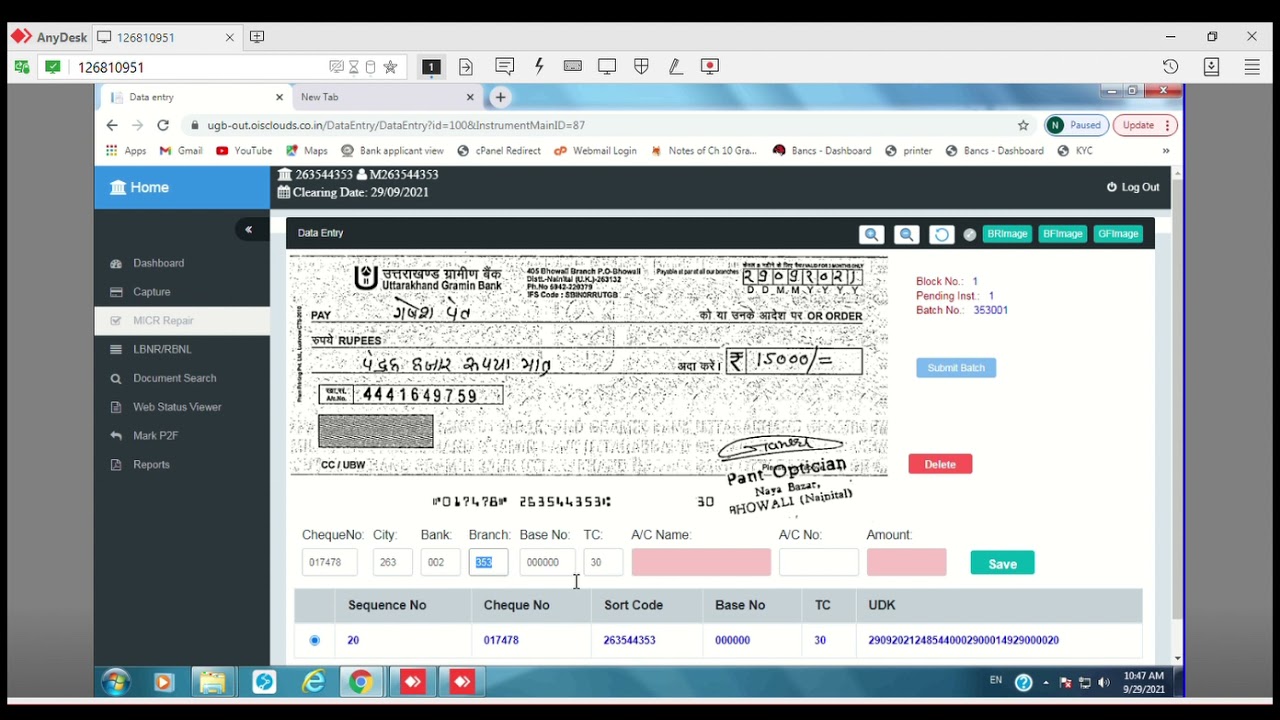Image resolution: width=1280 pixels, height=720 pixels.
Task: Open AnyDesk download icon
Action: [1211, 67]
